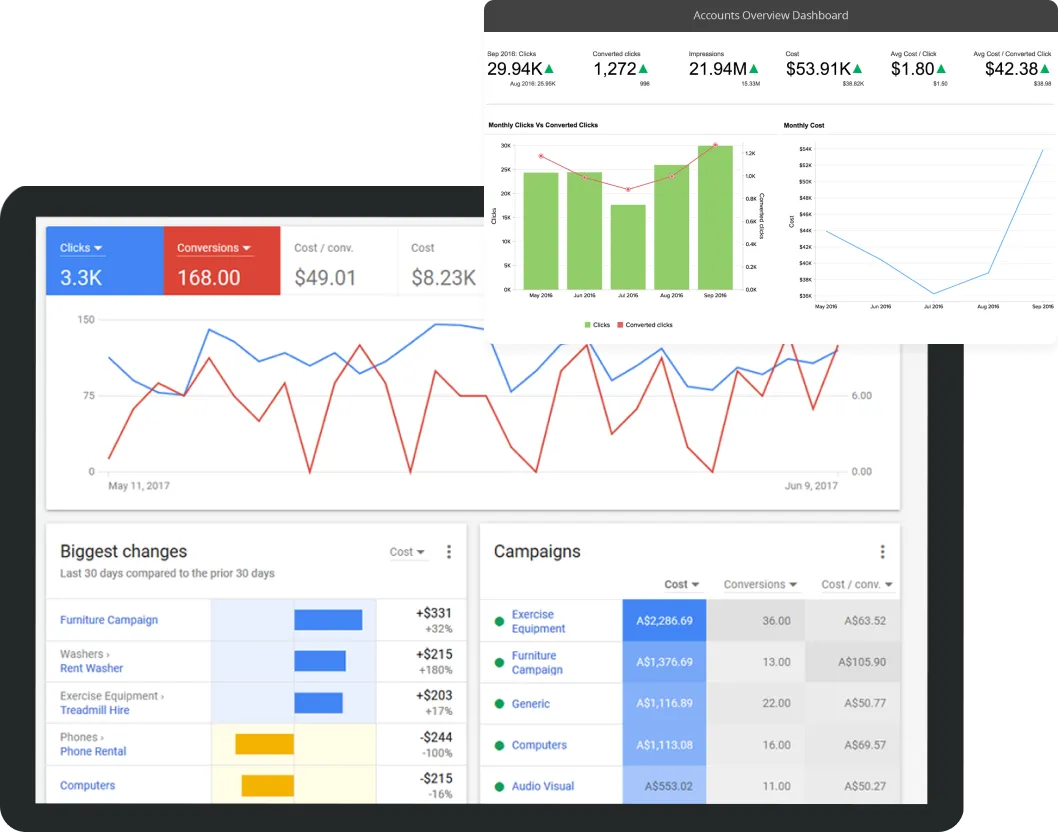The width and height of the screenshot is (1058, 832).
Task: Open the Biggest changes three-dot menu
Action: click(449, 552)
